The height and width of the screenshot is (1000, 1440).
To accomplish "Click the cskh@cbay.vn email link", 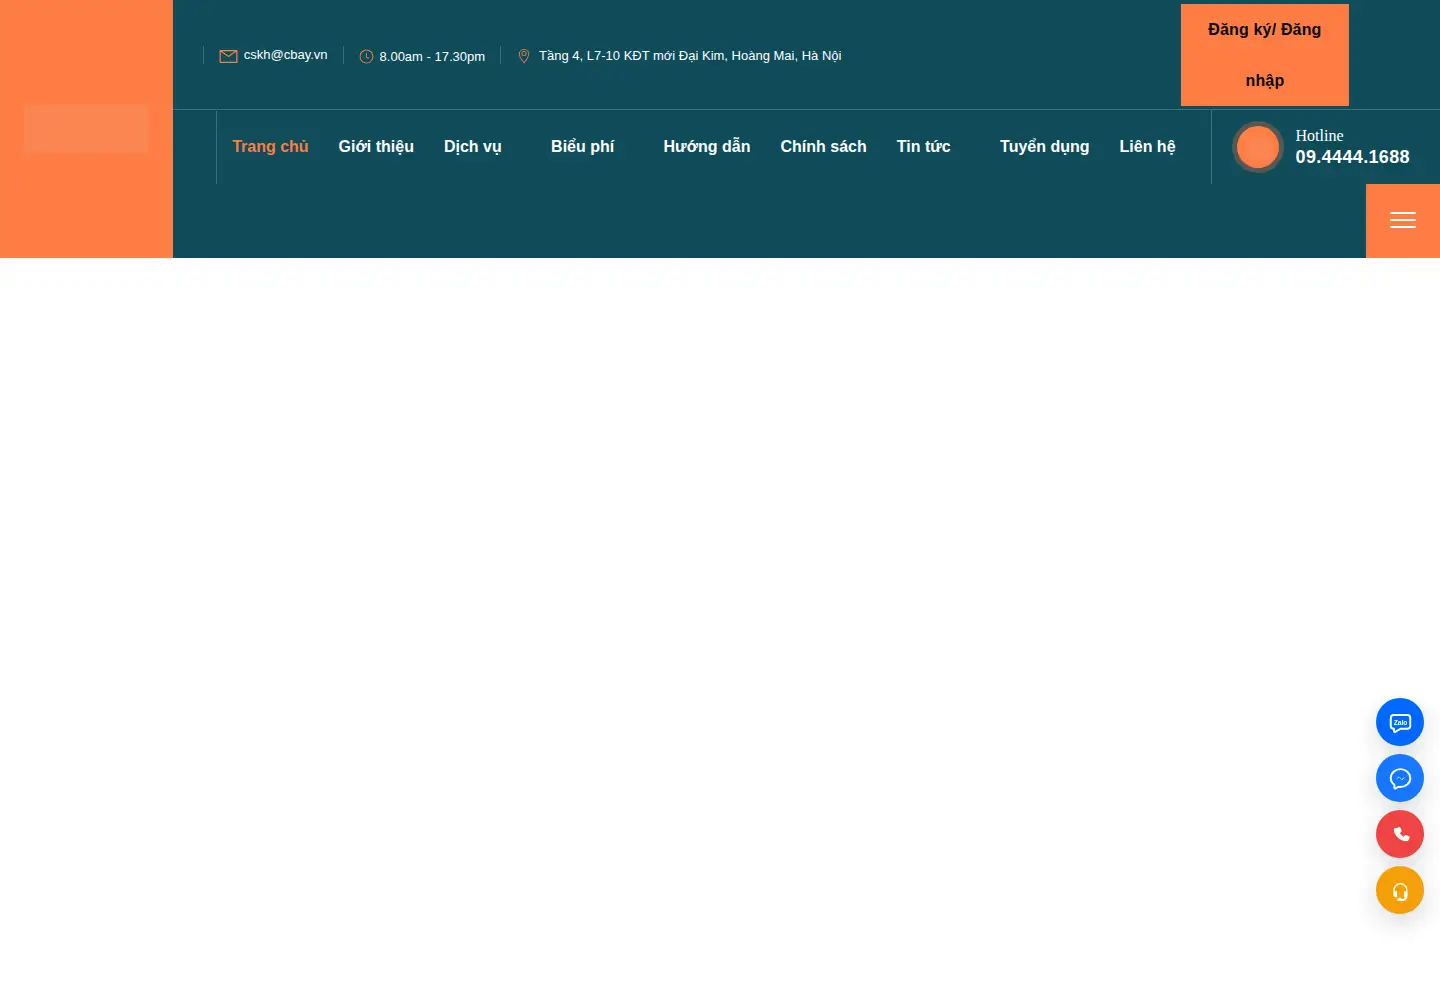I will pos(286,55).
